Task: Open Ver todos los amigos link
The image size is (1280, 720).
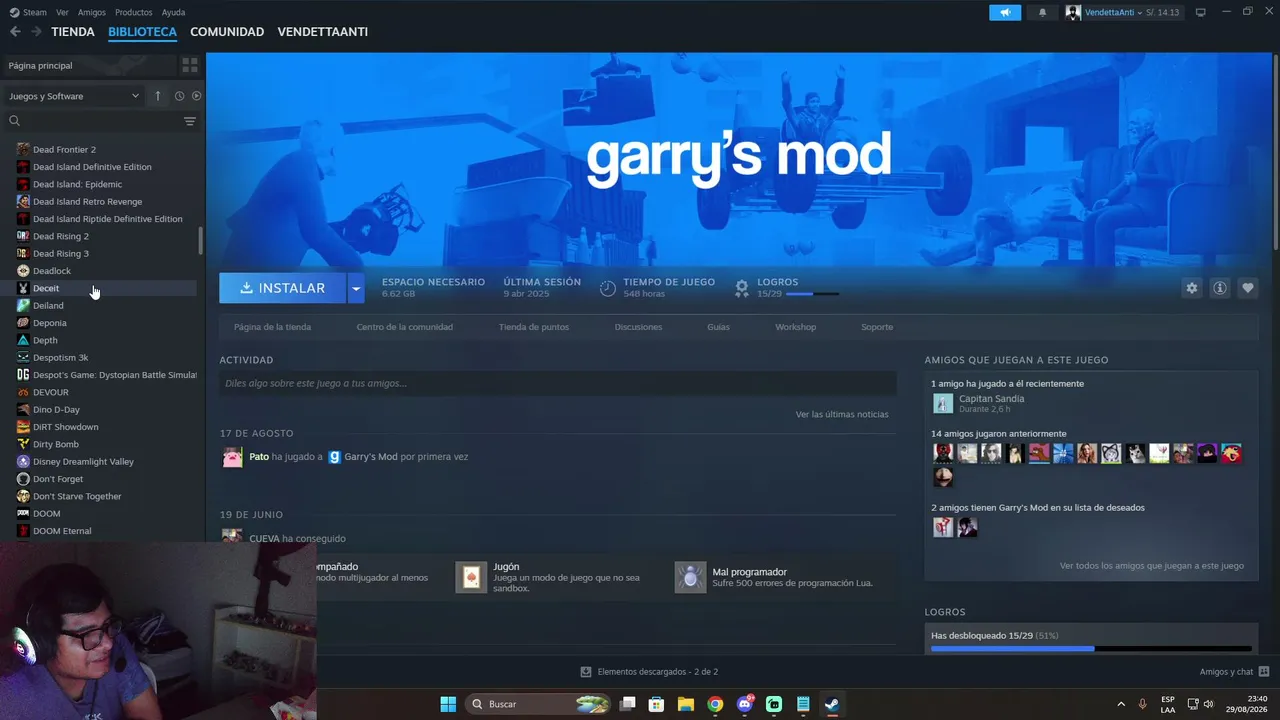Action: coord(1152,566)
